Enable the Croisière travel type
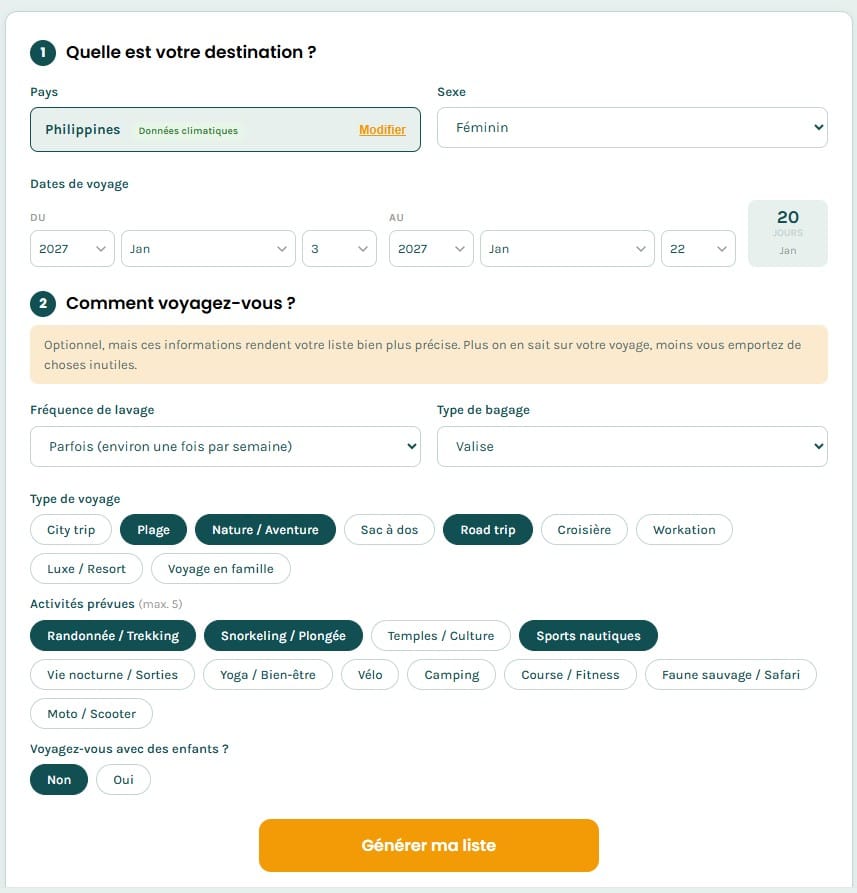Image resolution: width=857 pixels, height=893 pixels. click(584, 529)
